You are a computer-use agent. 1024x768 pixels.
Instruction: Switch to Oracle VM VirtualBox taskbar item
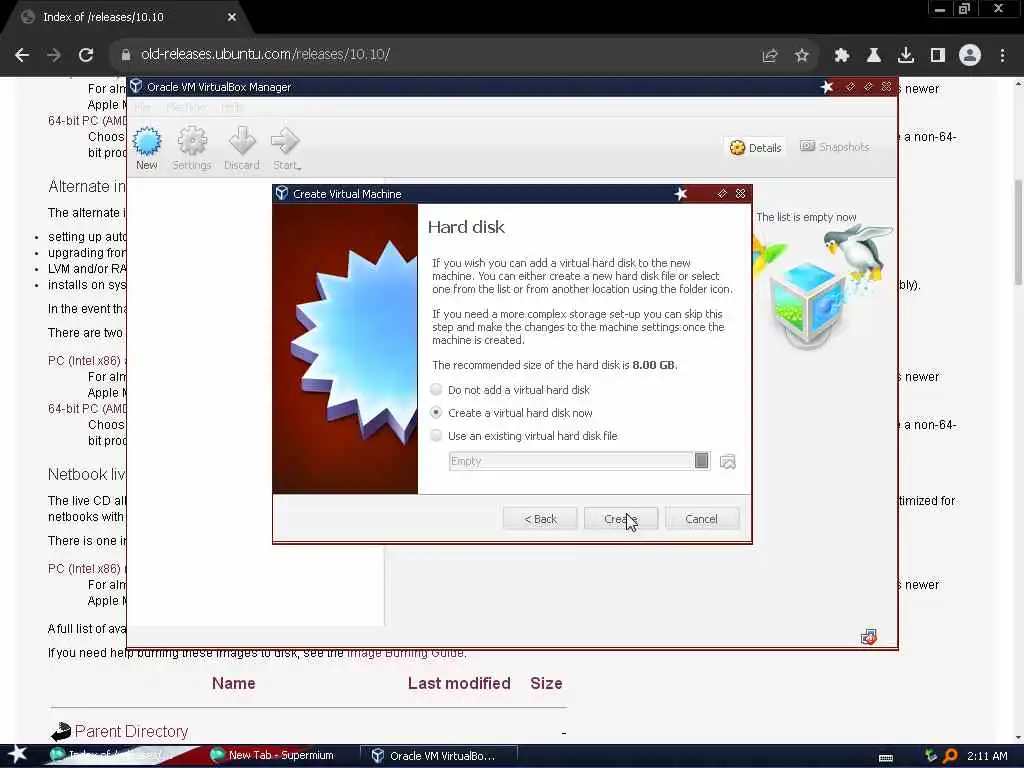click(438, 756)
